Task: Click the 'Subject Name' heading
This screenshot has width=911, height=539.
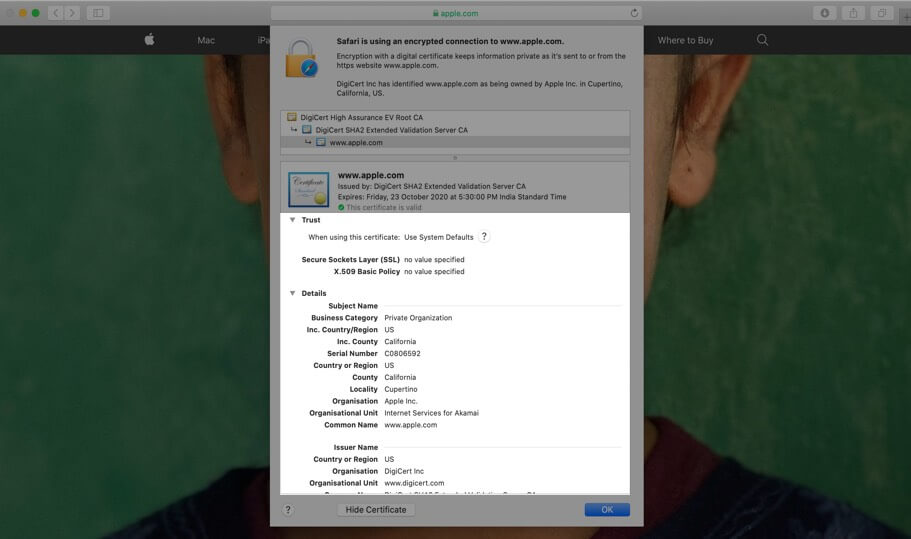Action: pyautogui.click(x=353, y=306)
